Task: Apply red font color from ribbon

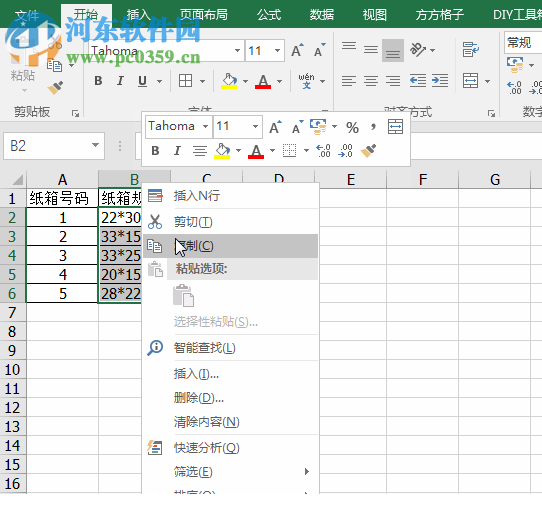Action: click(263, 82)
